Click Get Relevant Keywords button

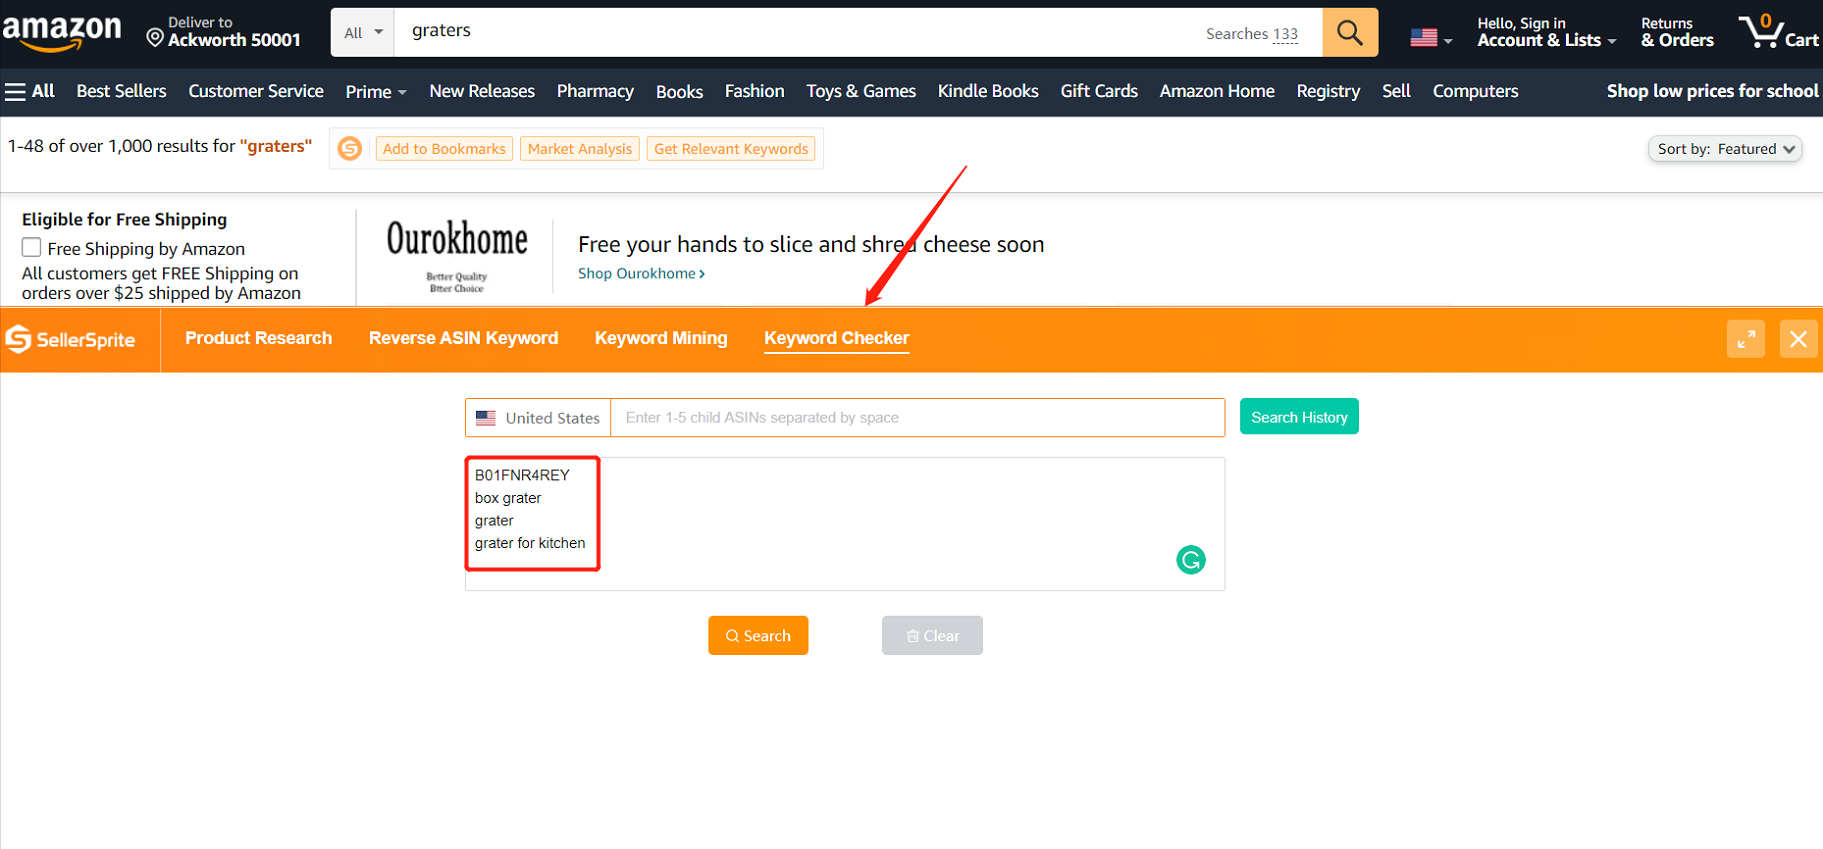click(x=731, y=149)
